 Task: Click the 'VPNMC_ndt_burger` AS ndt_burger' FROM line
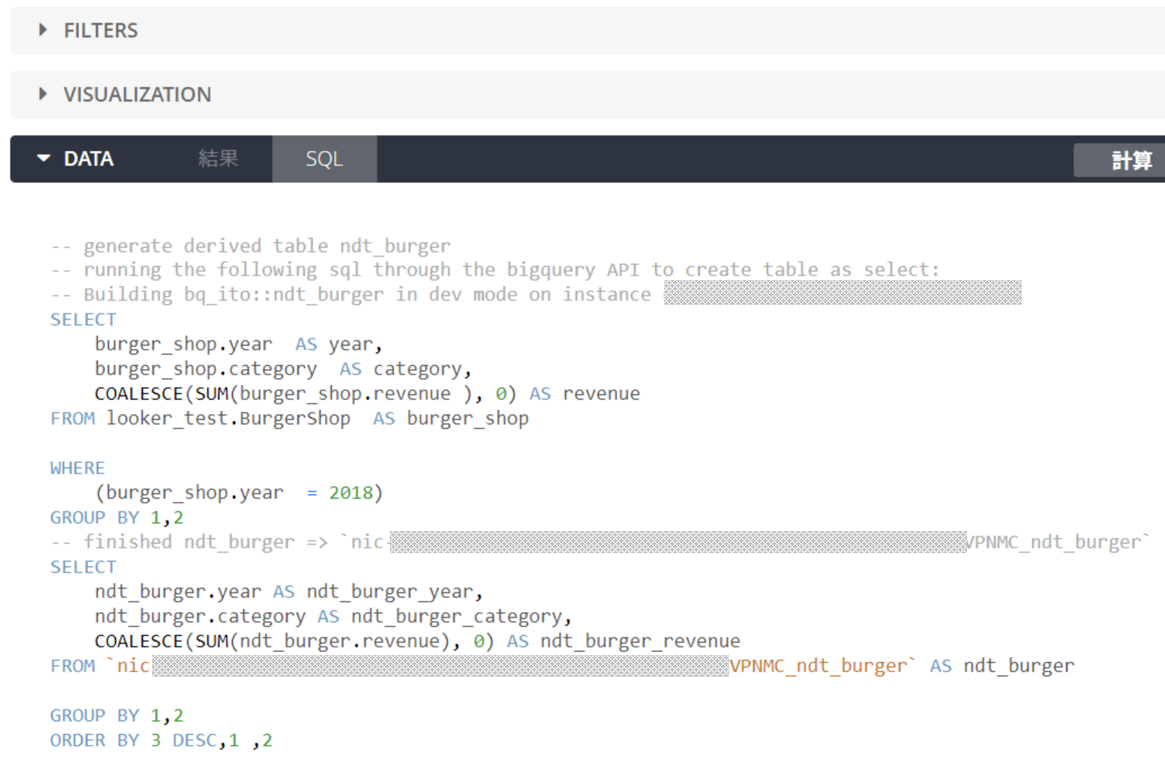[x=562, y=666]
